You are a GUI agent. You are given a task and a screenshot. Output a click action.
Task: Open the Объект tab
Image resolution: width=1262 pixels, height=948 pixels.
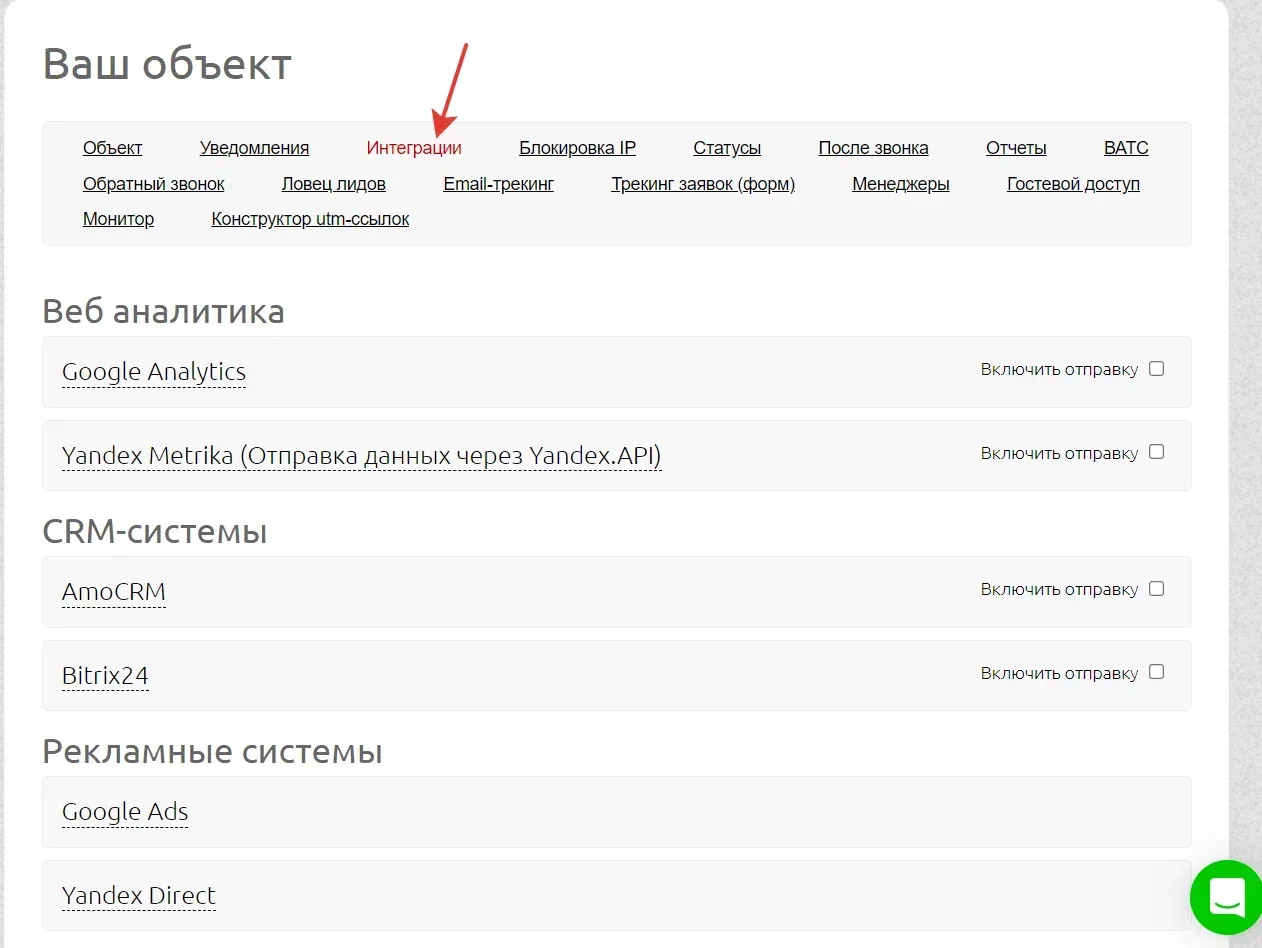point(113,148)
